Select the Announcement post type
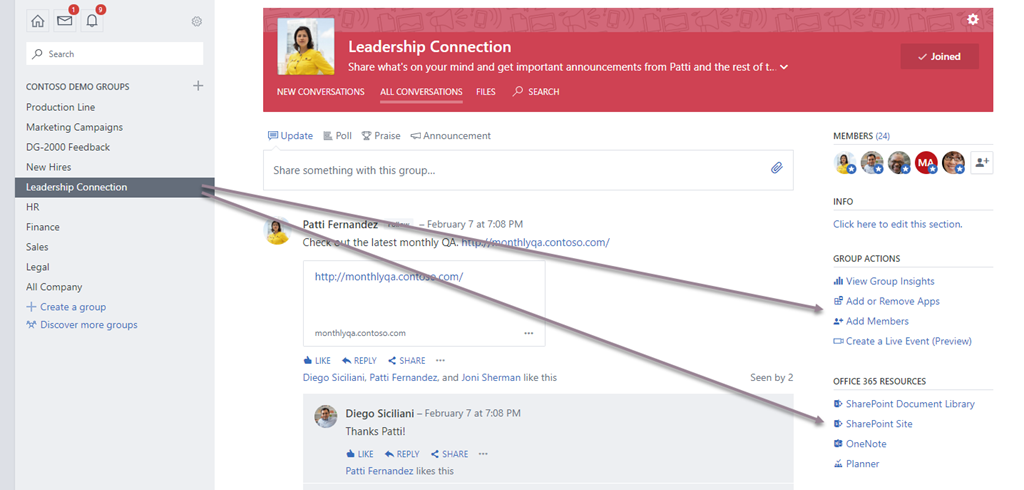This screenshot has width=1024, height=490. pyautogui.click(x=451, y=136)
